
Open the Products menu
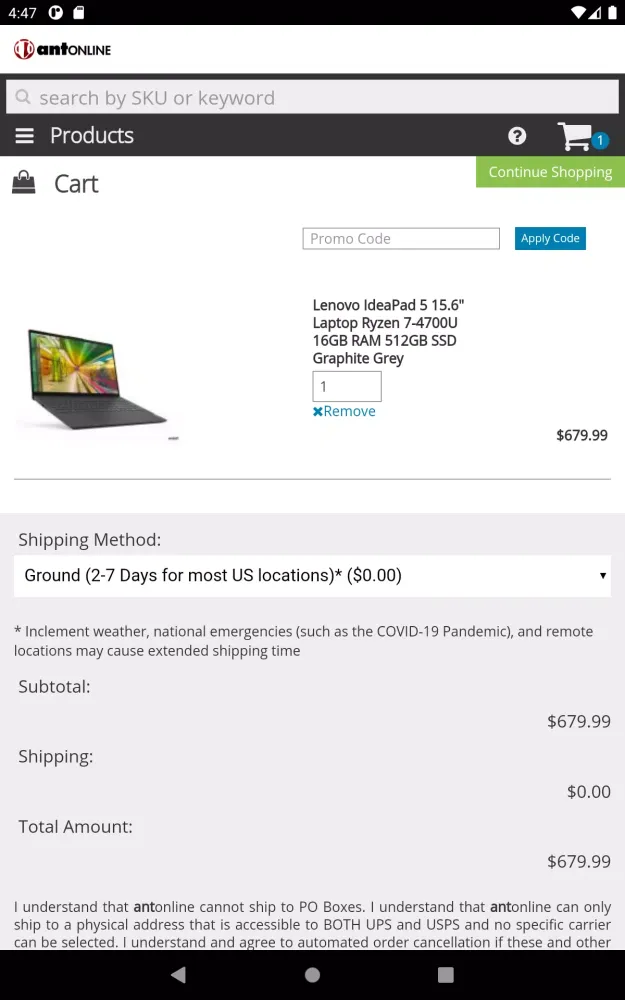pos(92,135)
